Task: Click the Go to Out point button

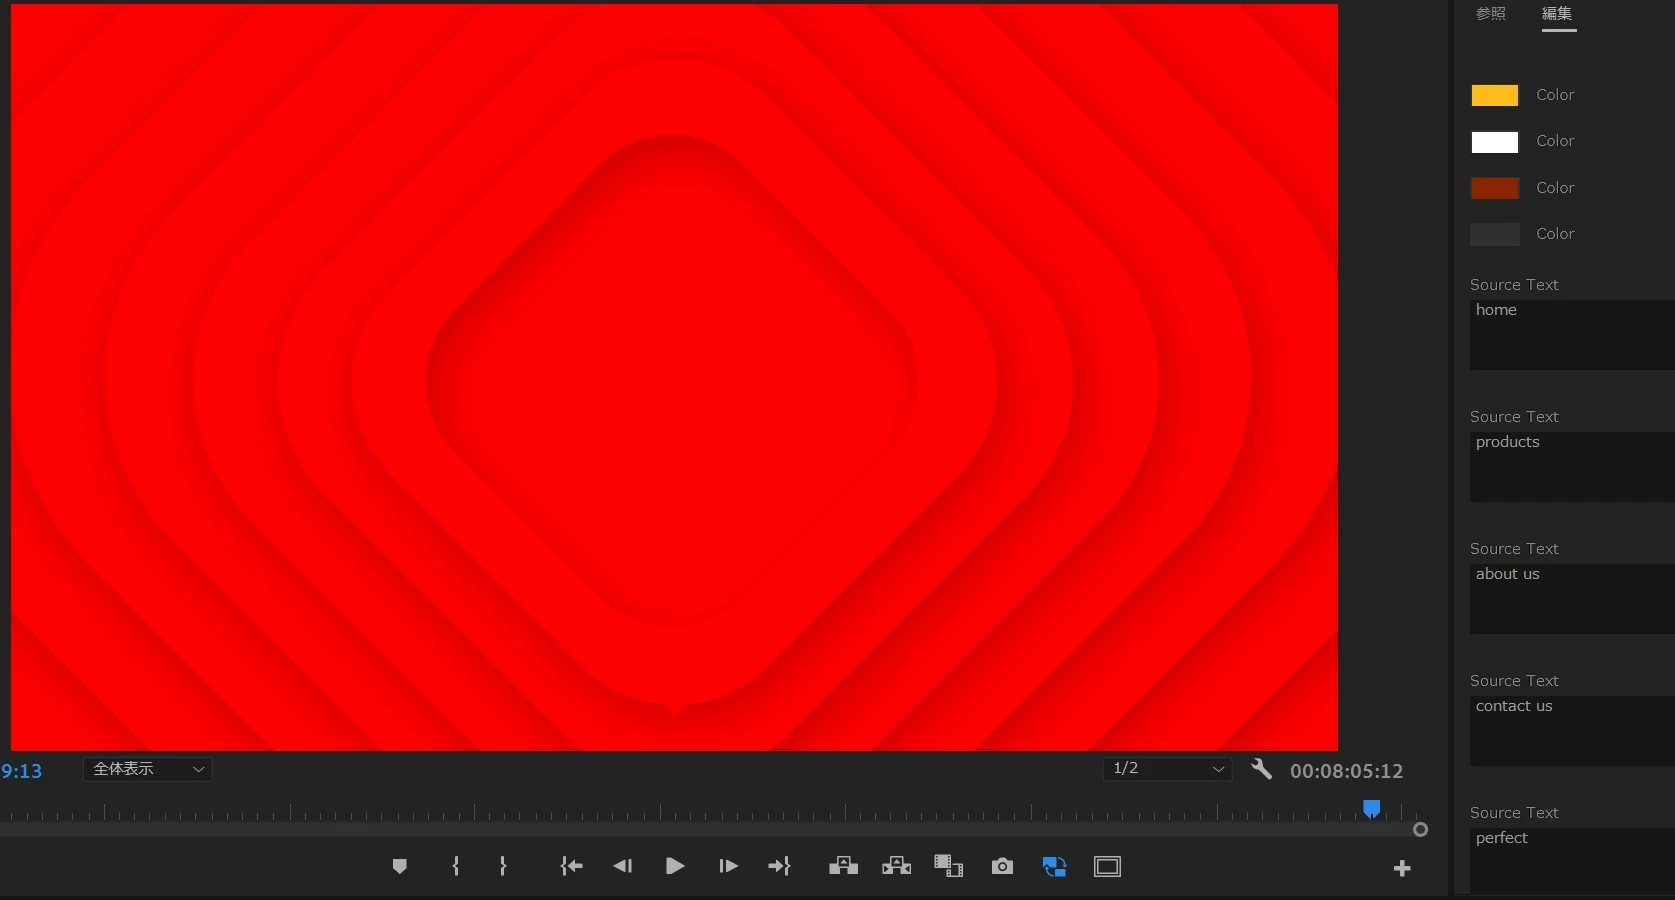Action: click(x=780, y=866)
